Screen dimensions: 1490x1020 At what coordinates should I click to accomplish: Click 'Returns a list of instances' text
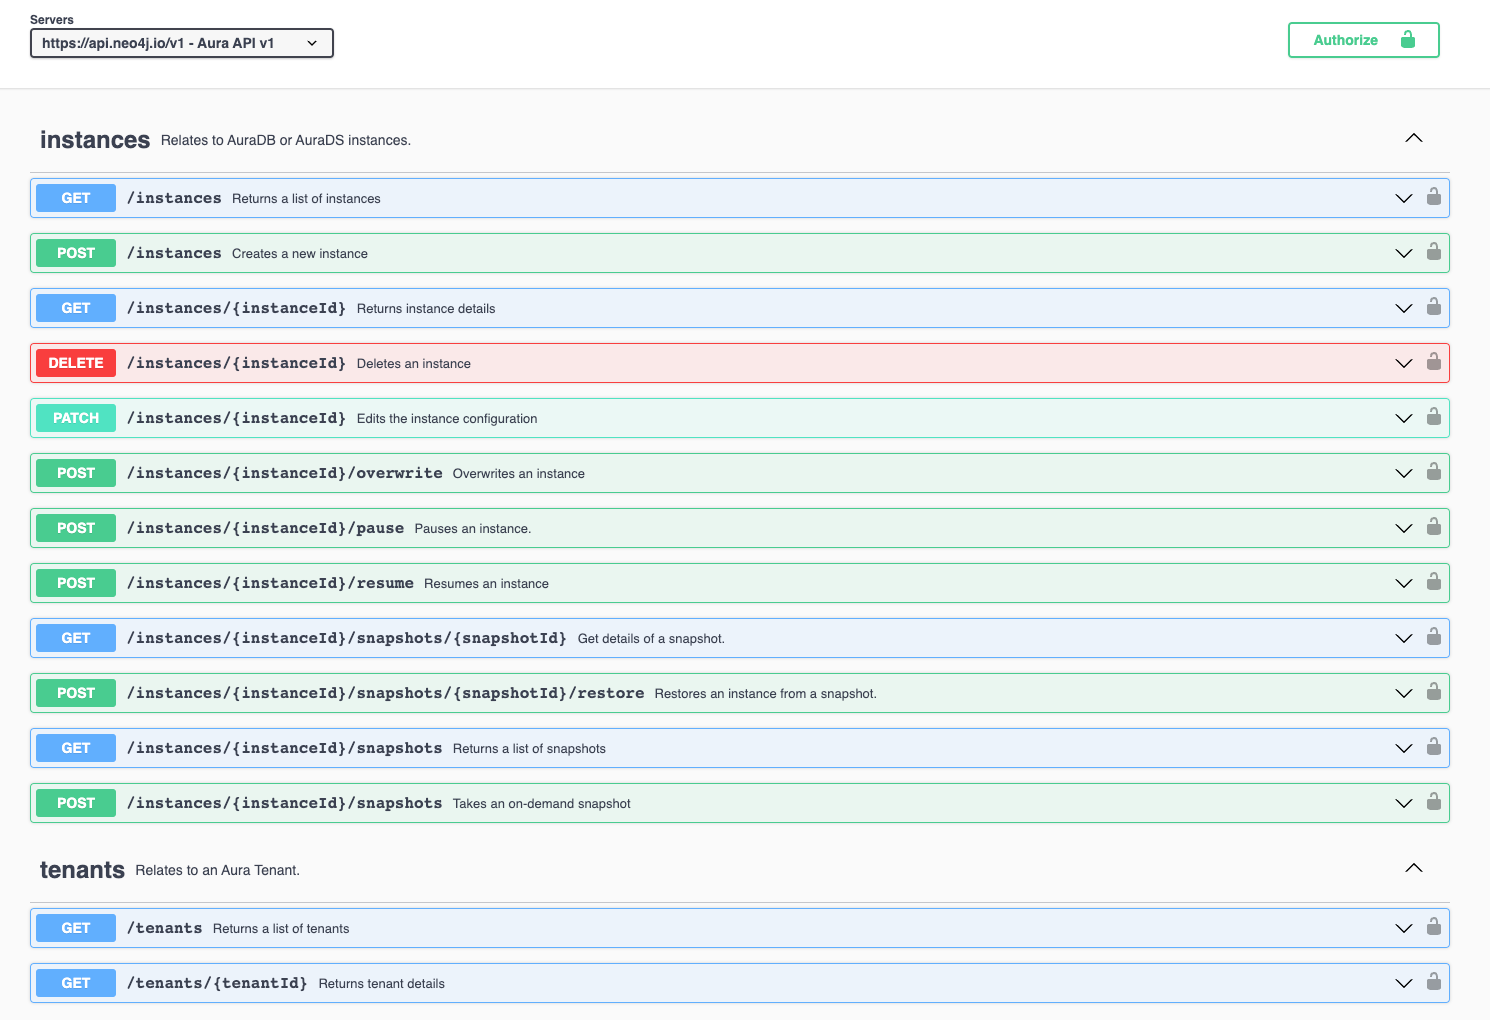click(x=306, y=198)
